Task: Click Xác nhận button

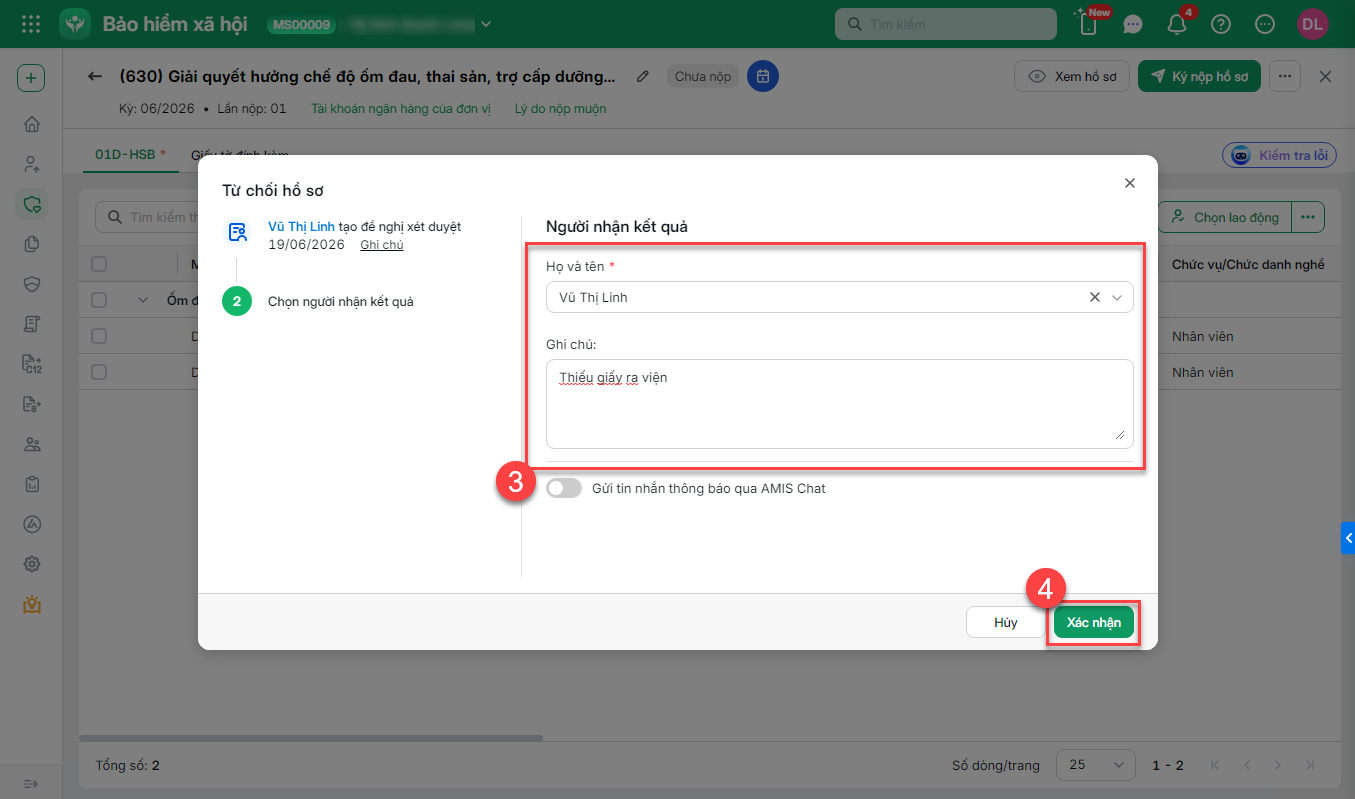Action: click(1094, 622)
